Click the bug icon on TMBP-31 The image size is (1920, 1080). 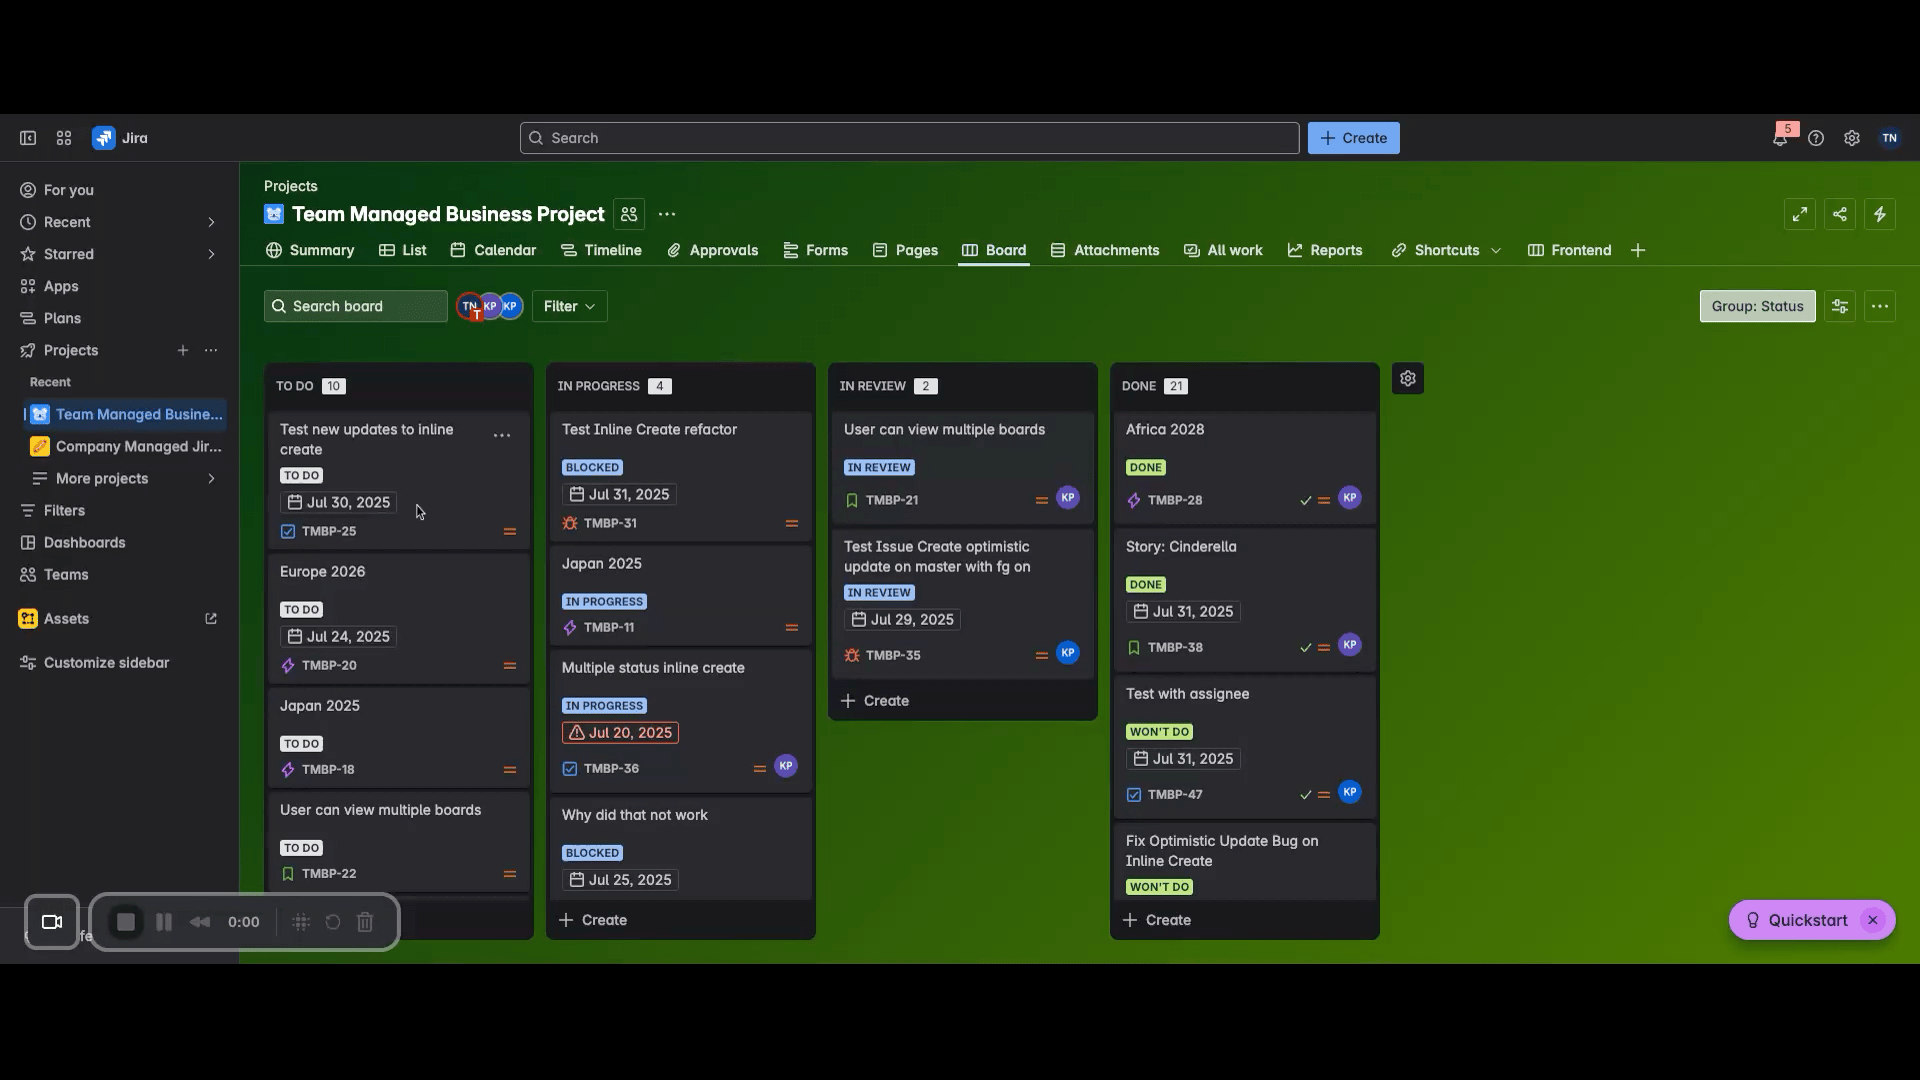pos(570,523)
